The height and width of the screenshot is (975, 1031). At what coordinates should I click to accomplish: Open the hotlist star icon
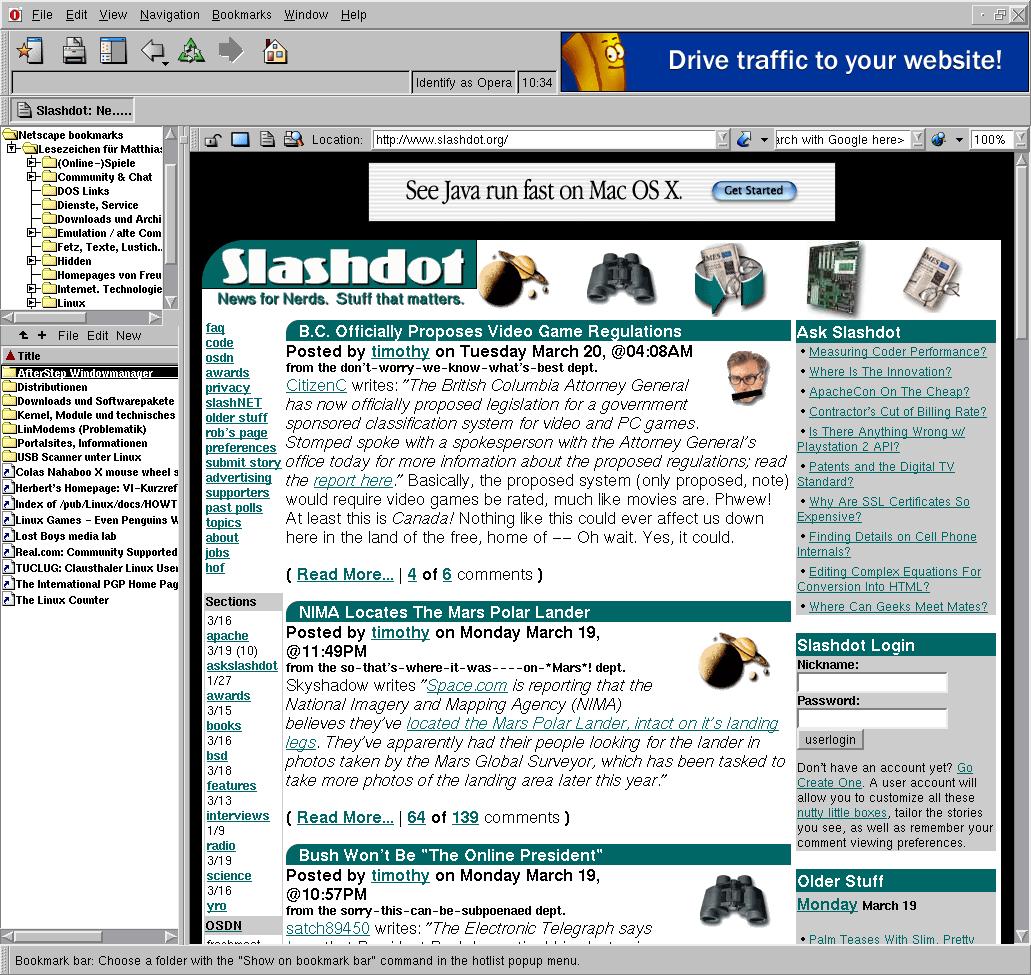pyautogui.click(x=30, y=50)
